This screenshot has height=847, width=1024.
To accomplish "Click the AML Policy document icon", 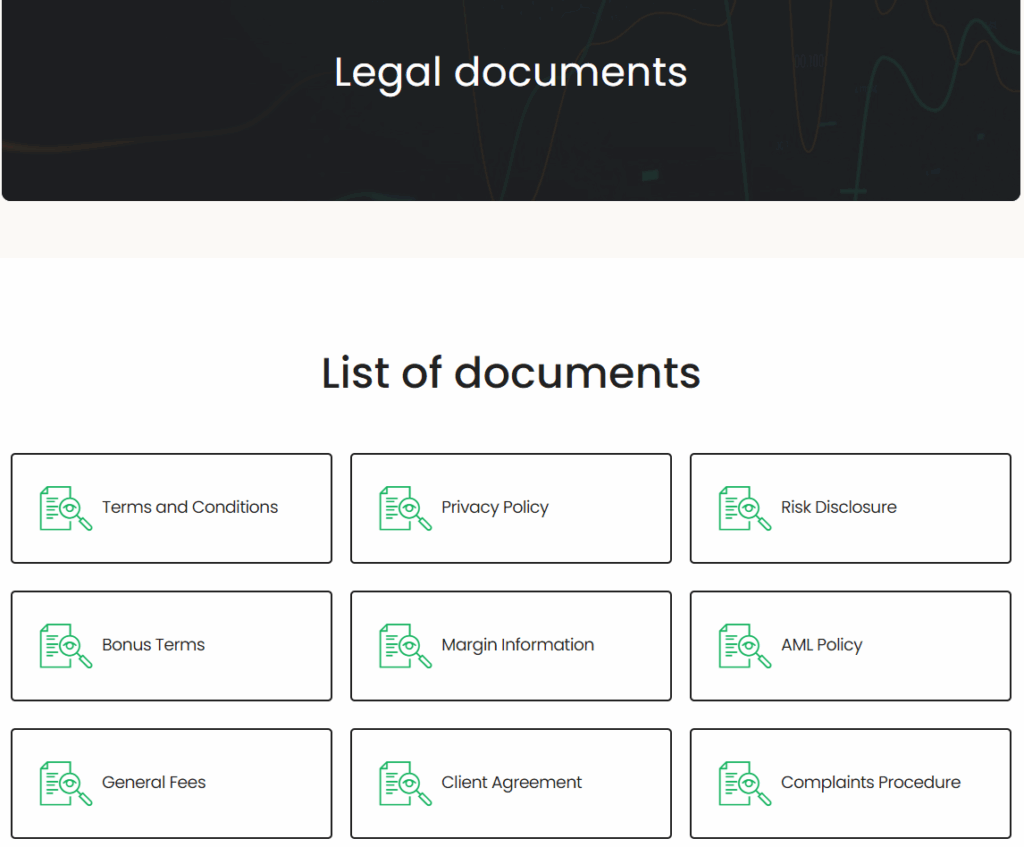I will (x=745, y=646).
